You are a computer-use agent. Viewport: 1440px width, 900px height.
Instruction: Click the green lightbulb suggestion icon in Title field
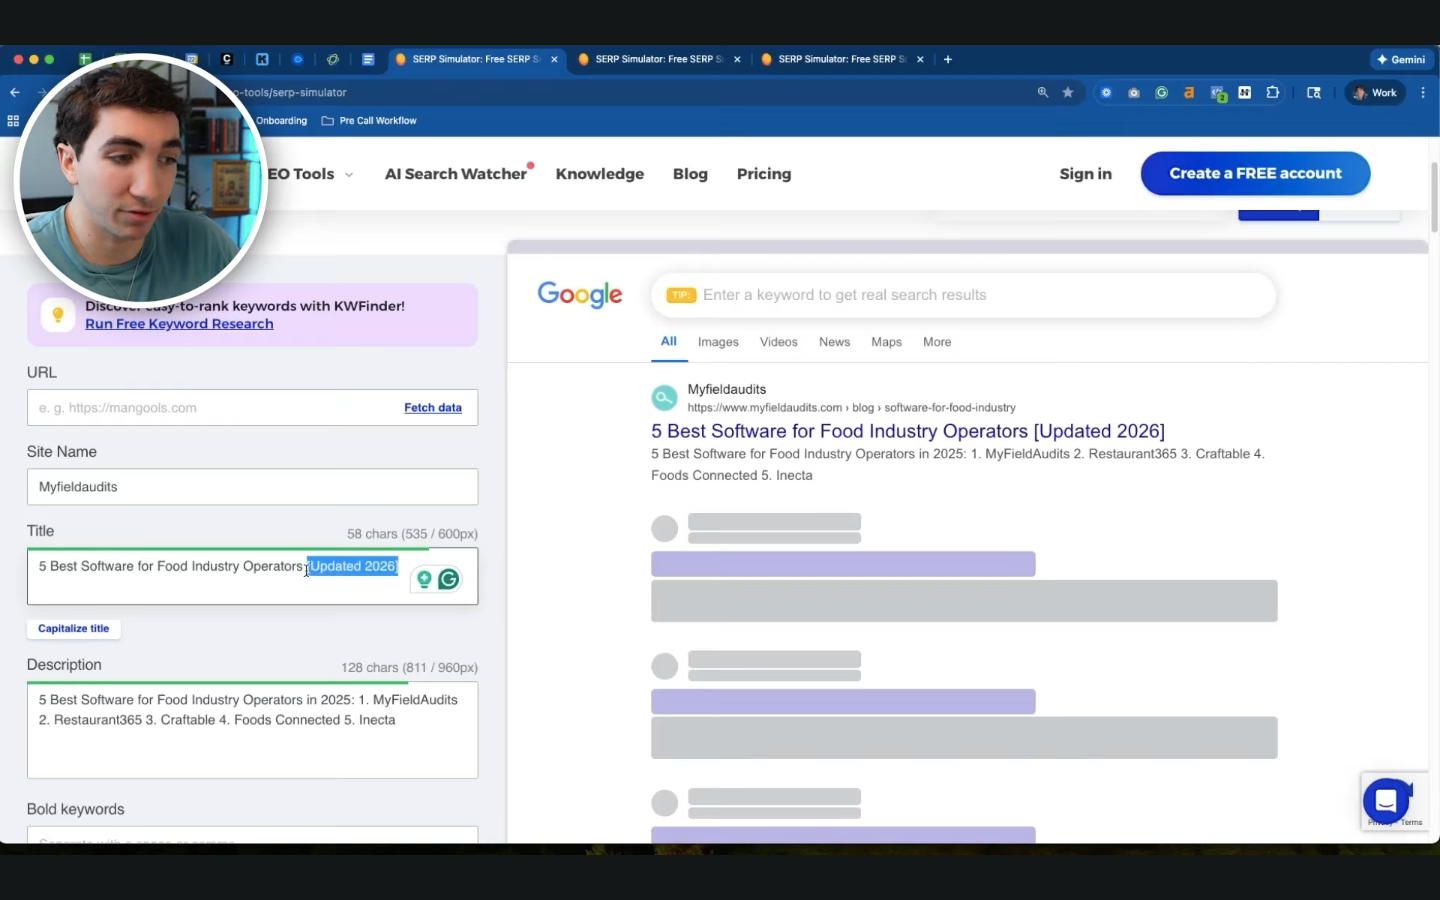(424, 579)
